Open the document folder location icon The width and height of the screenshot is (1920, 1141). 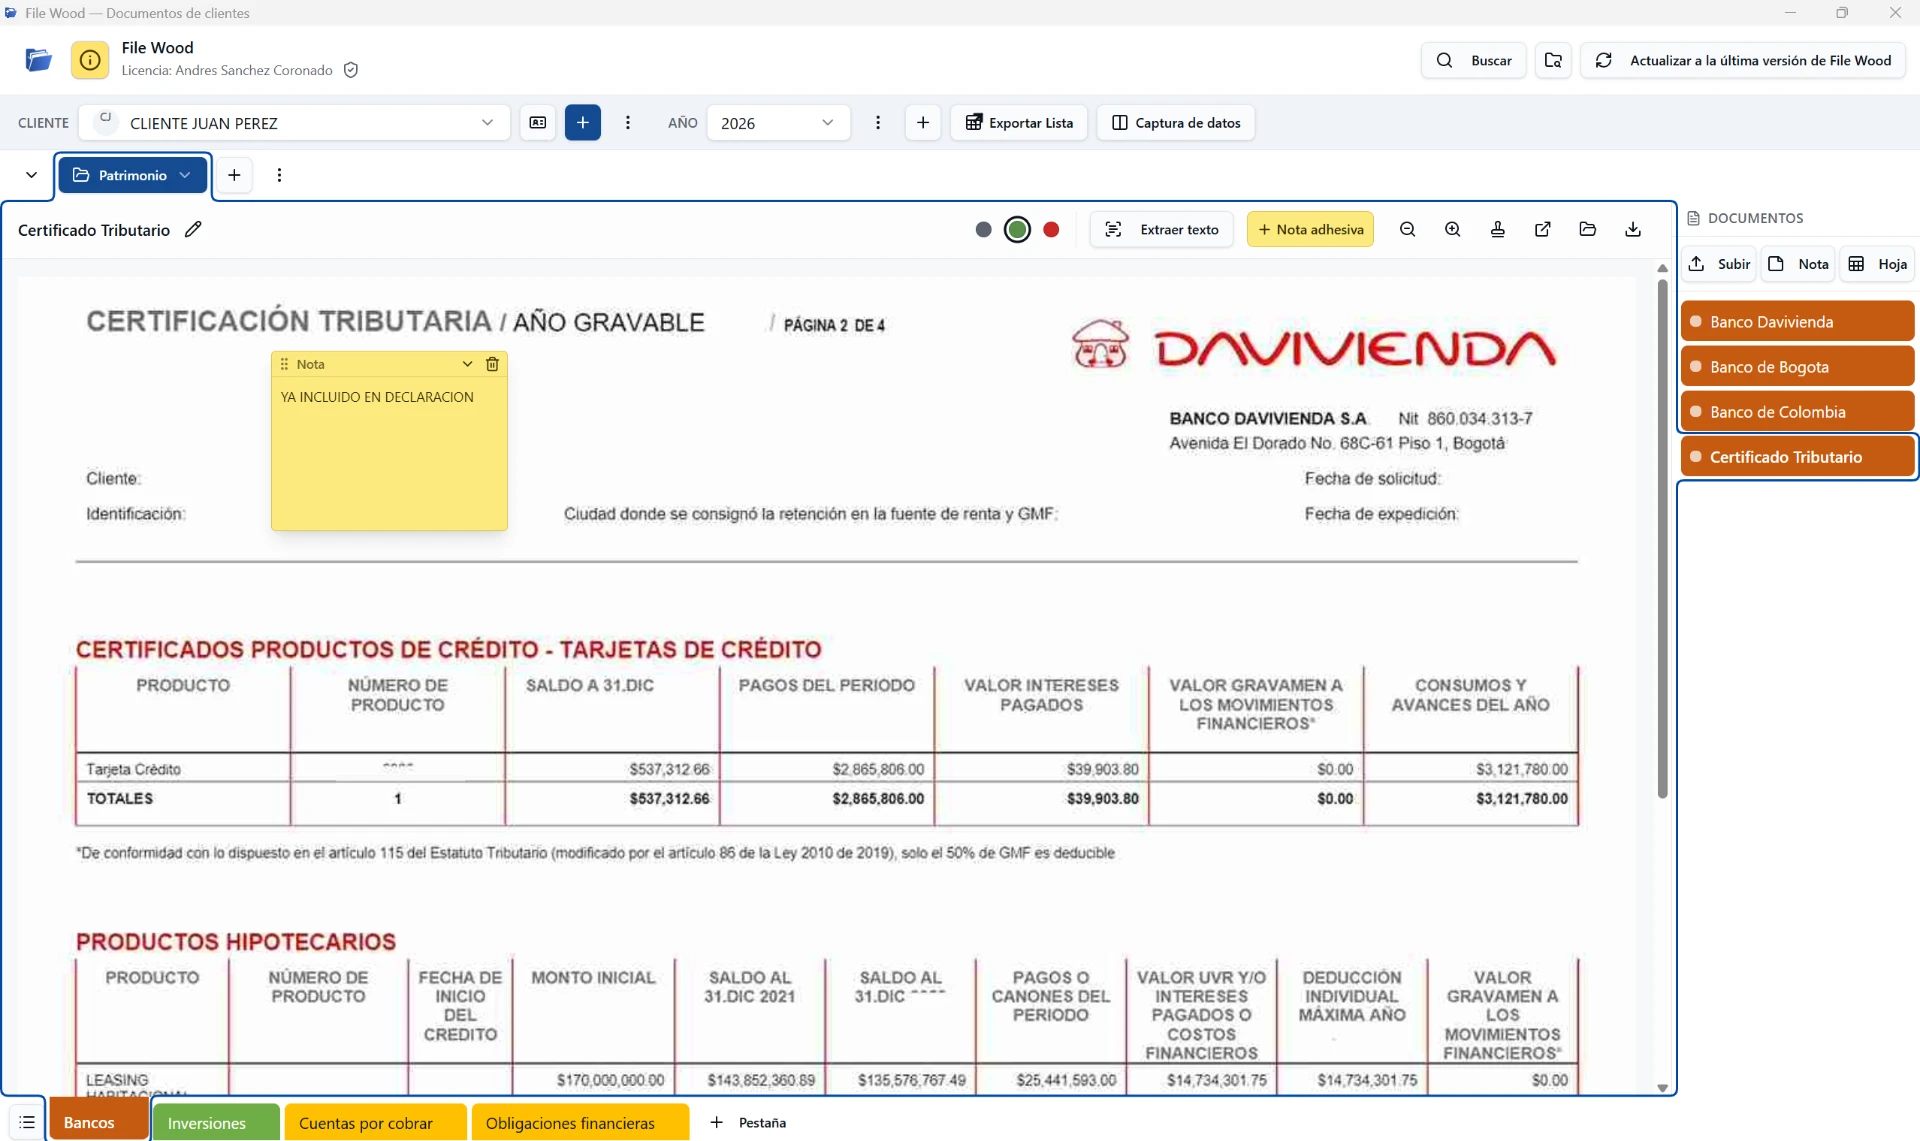pos(1587,229)
